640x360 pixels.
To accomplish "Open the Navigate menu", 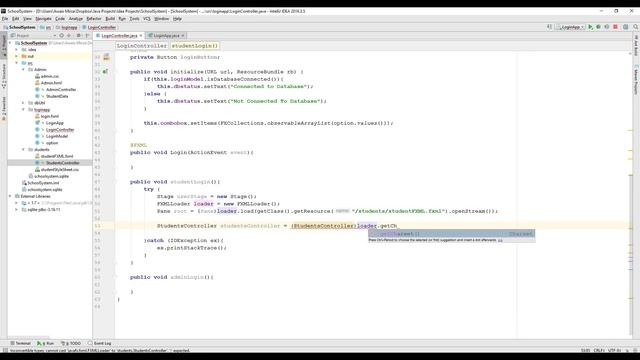I will 43,19.
